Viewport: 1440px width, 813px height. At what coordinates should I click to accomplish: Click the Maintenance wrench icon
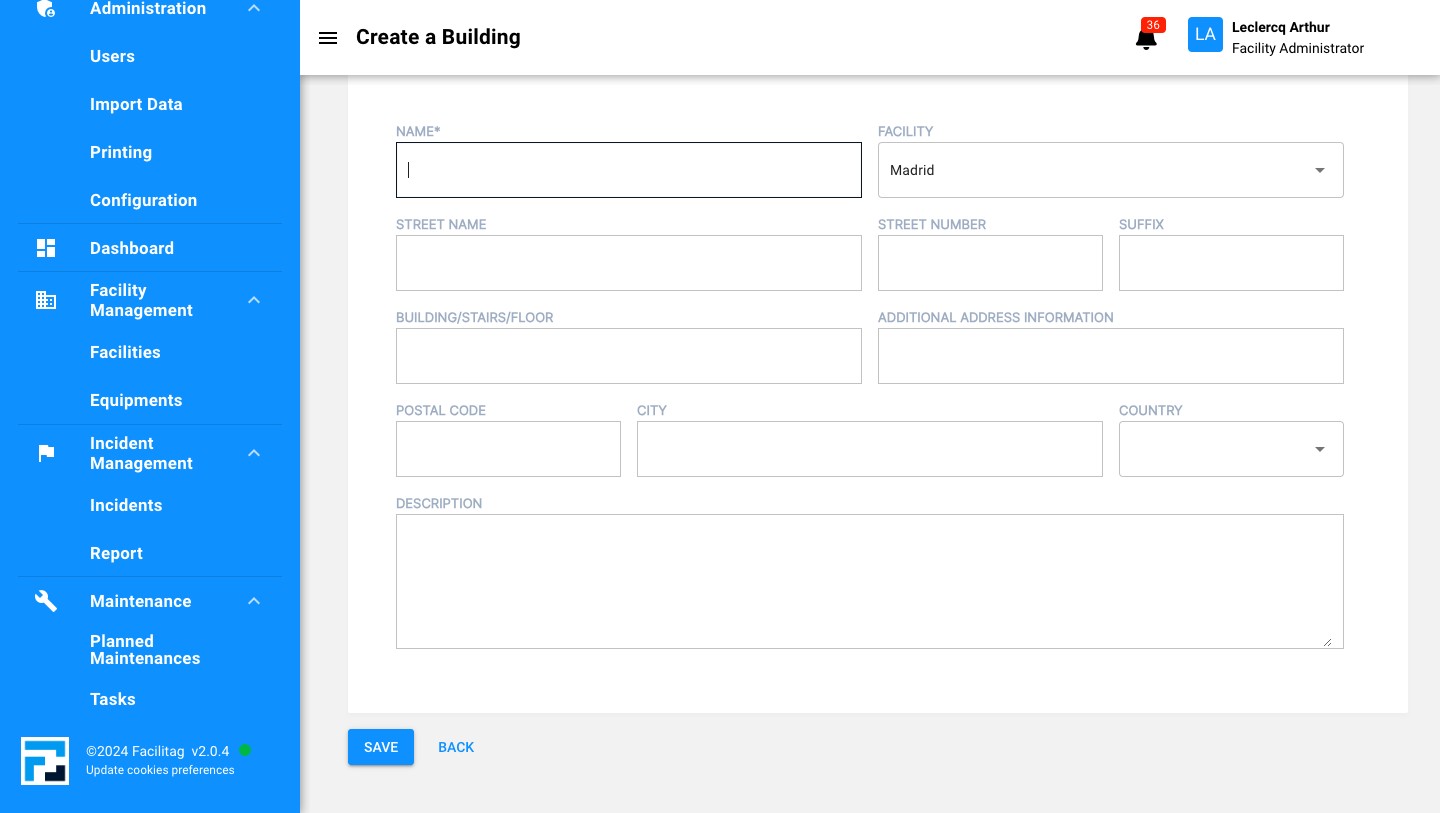pos(46,601)
